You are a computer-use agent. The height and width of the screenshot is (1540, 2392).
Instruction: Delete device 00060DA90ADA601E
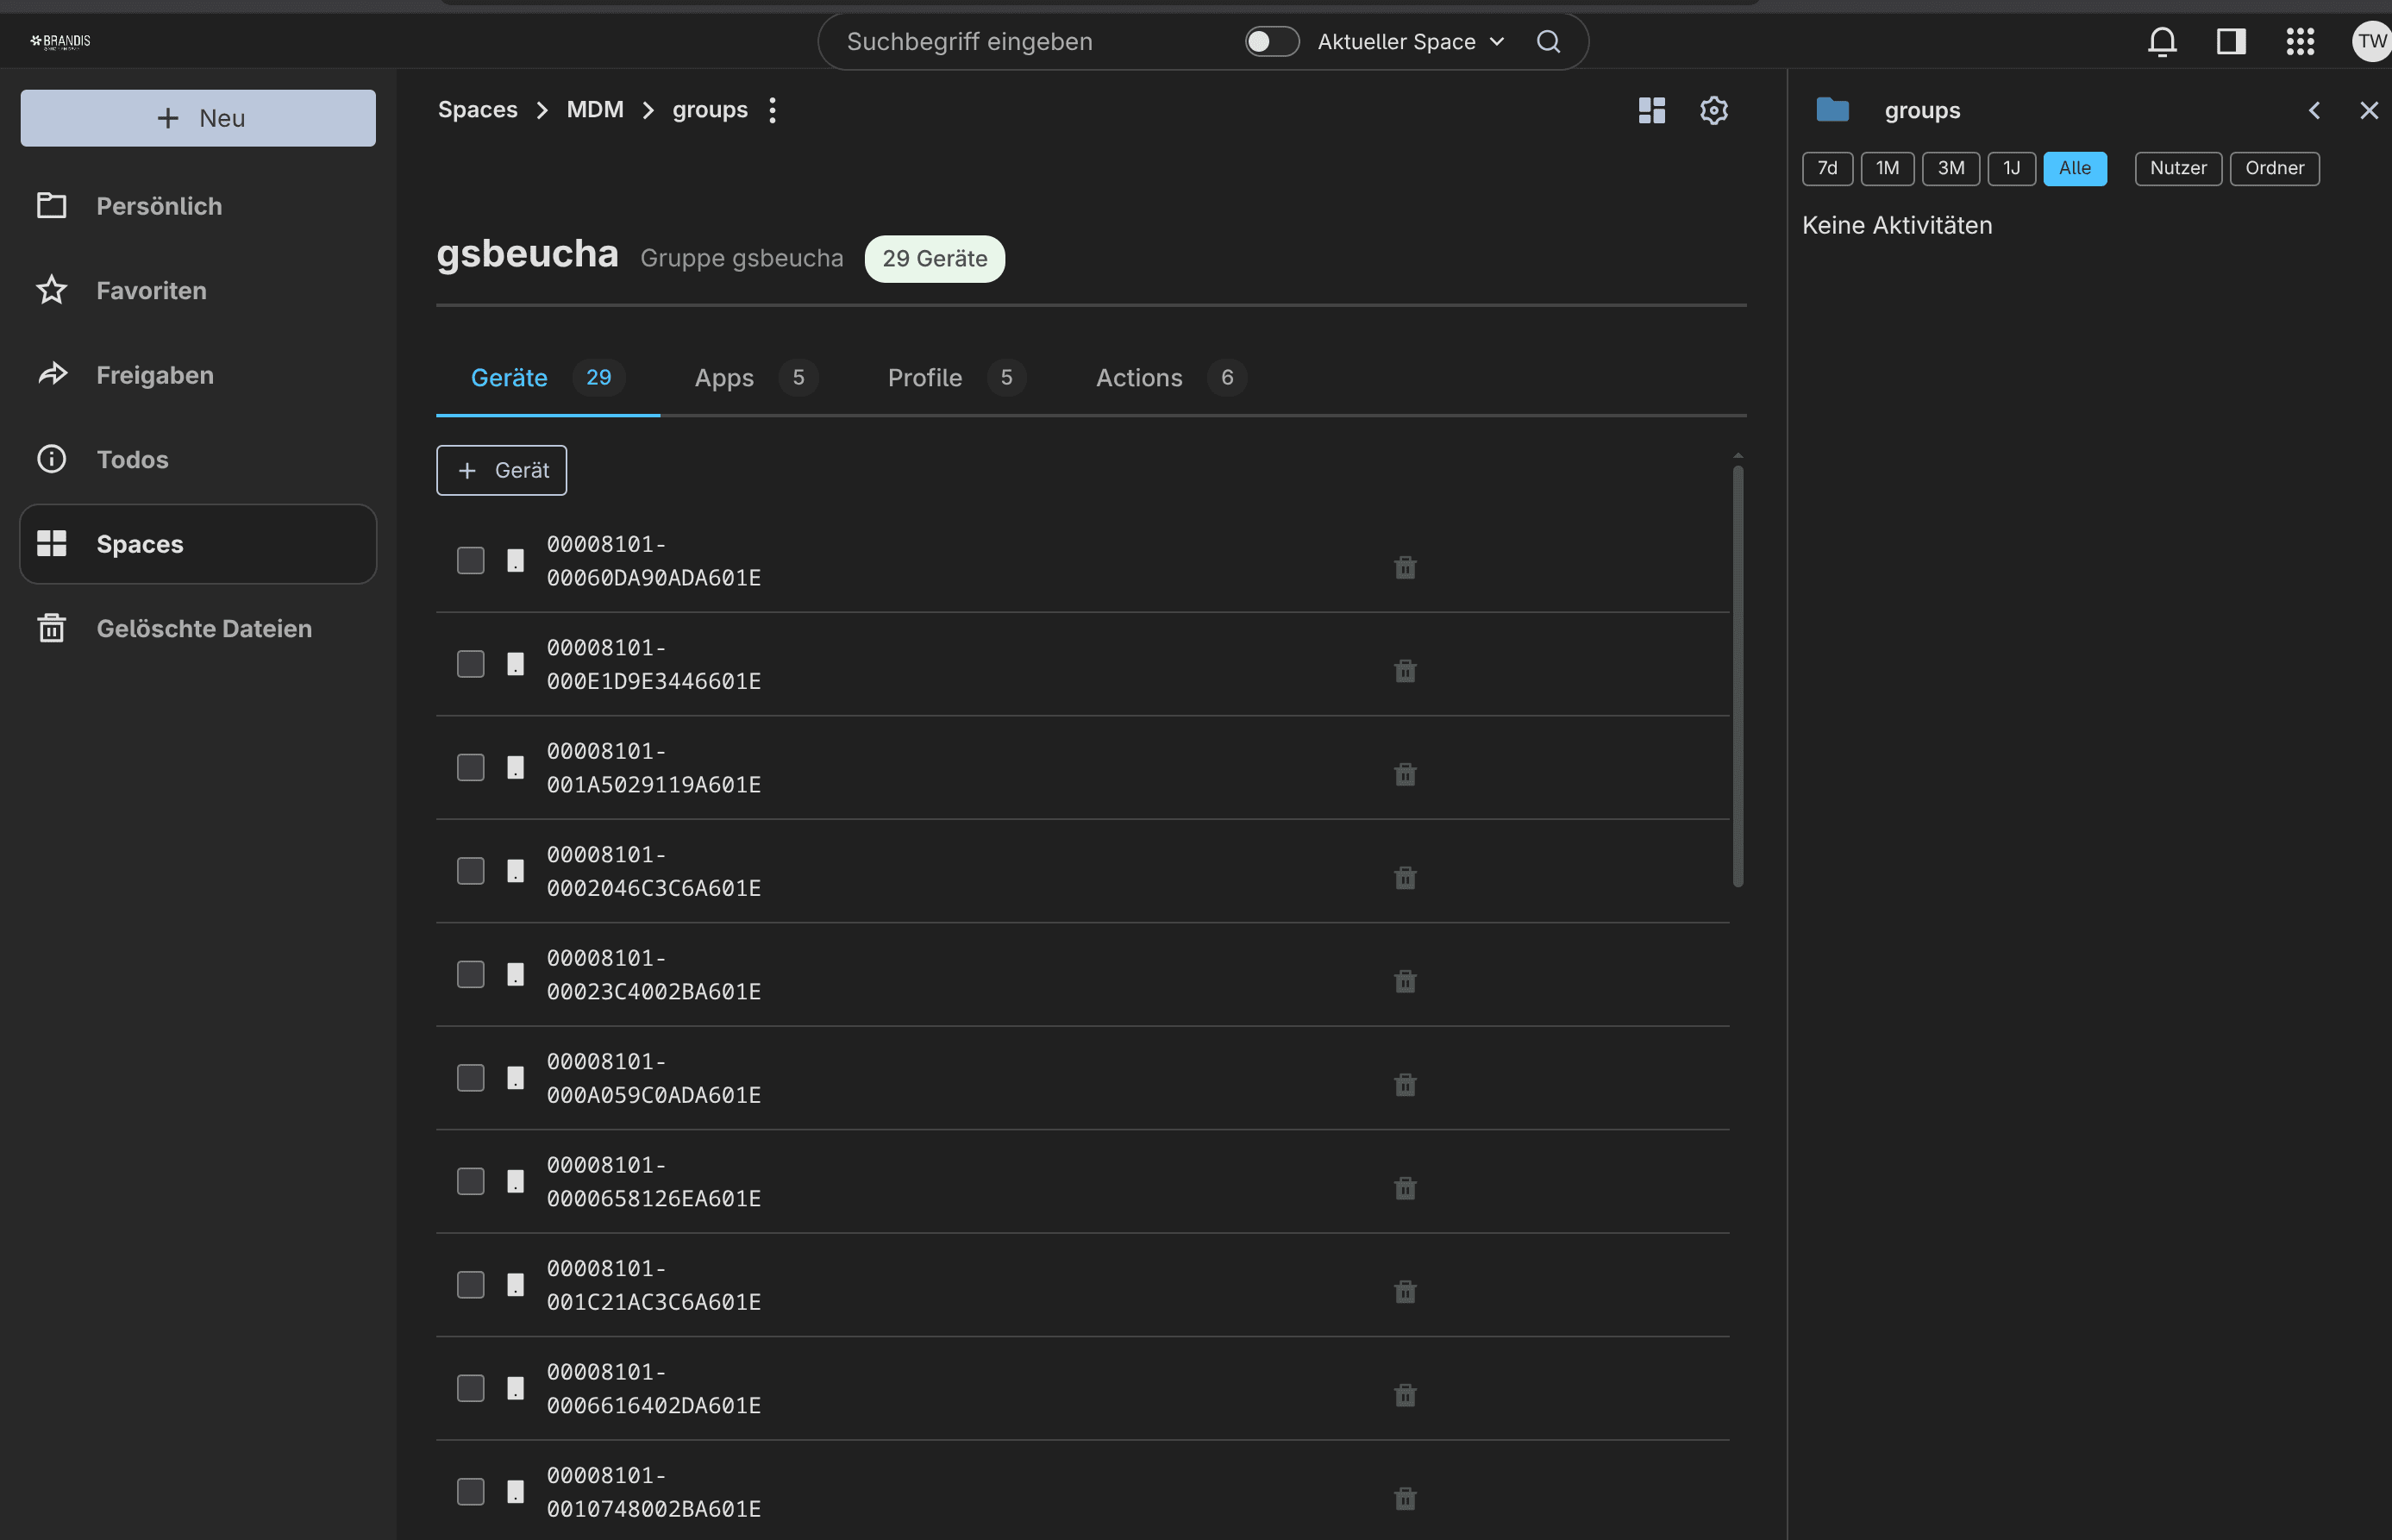(x=1405, y=567)
